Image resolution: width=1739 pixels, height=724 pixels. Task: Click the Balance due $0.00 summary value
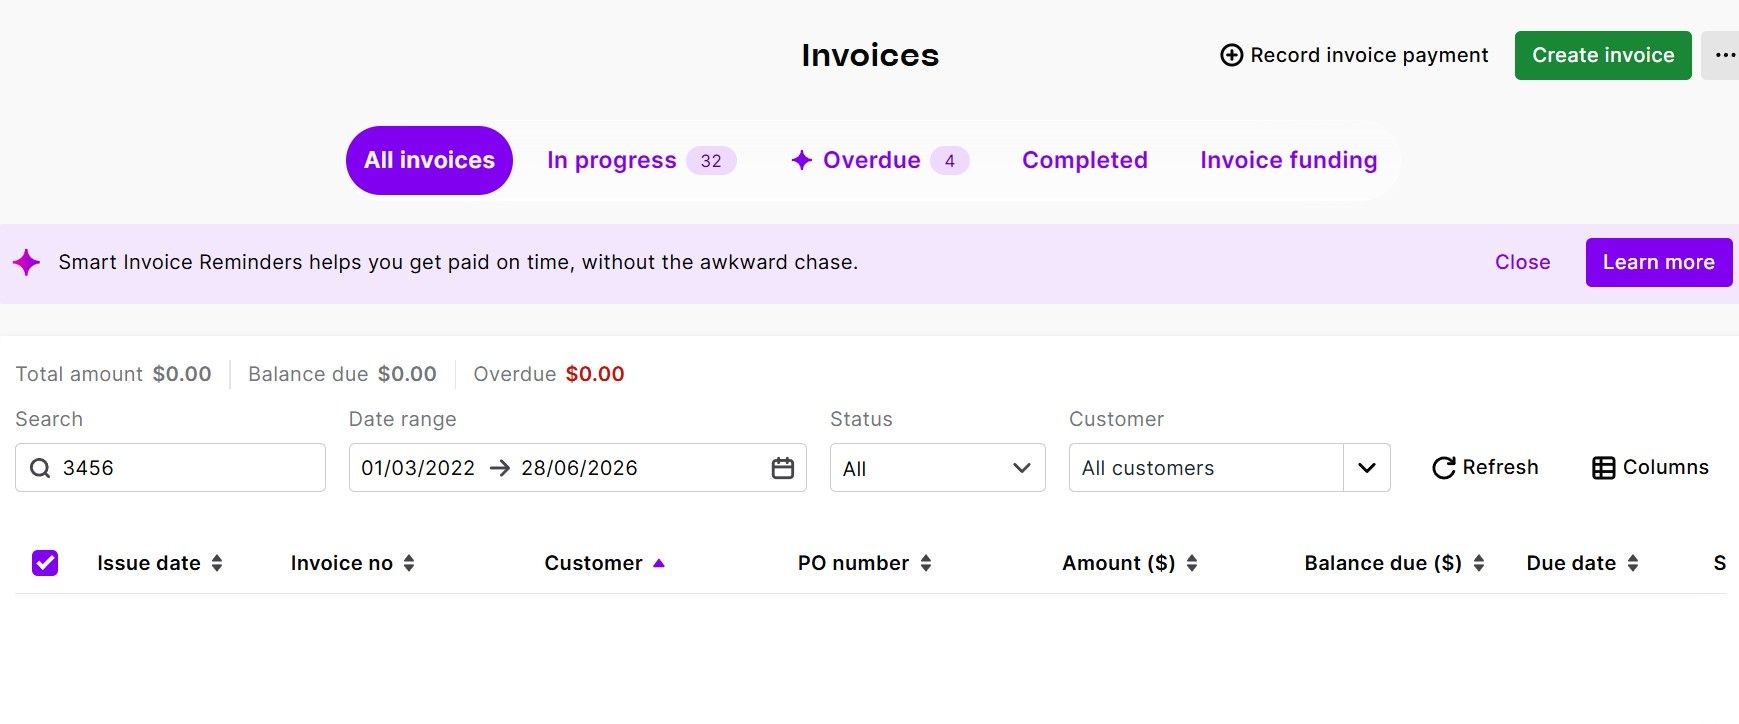[407, 374]
